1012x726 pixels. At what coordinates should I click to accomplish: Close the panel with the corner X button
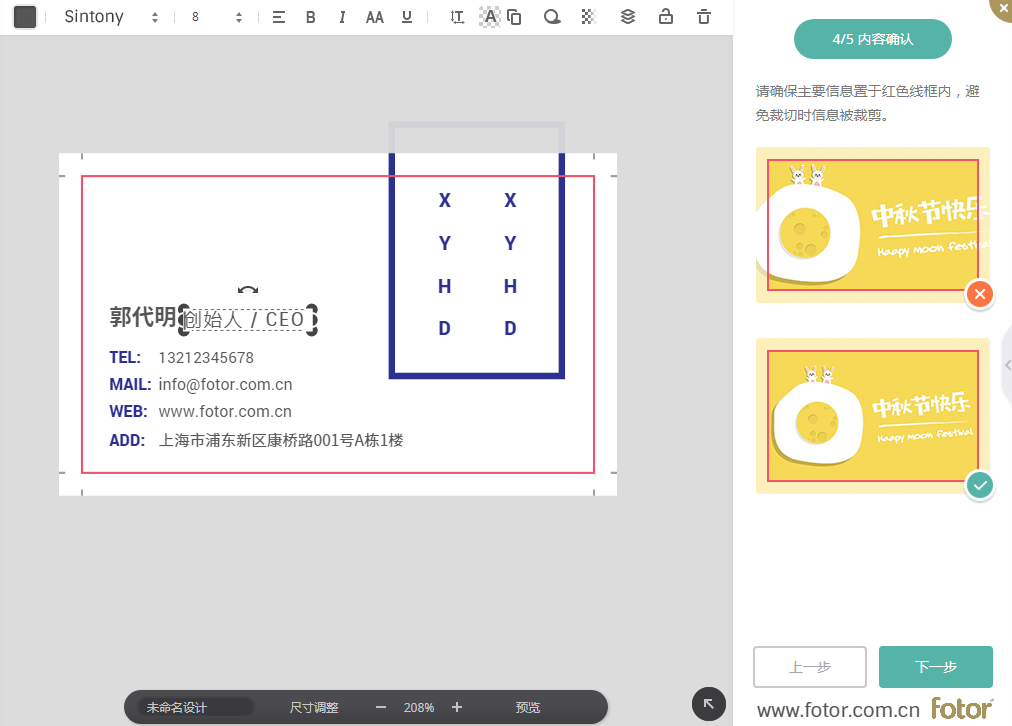(1002, 8)
